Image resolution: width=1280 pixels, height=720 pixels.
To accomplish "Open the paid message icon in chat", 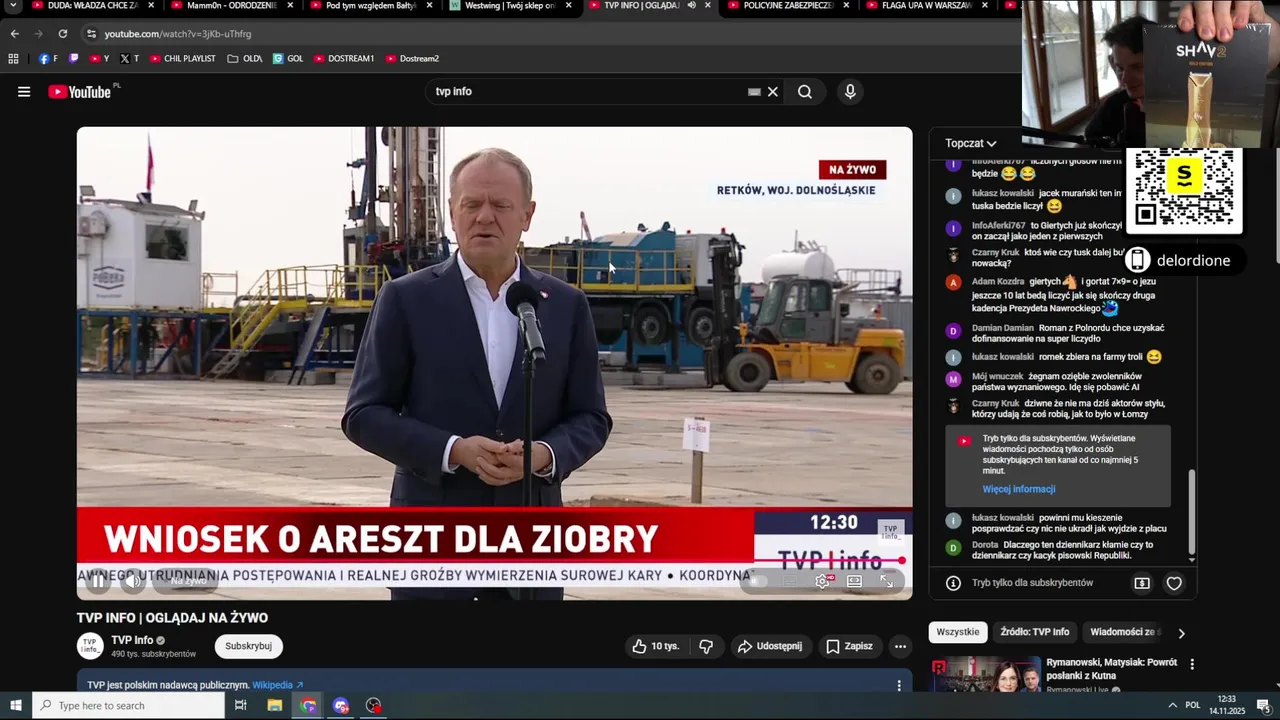I will click(x=1142, y=583).
